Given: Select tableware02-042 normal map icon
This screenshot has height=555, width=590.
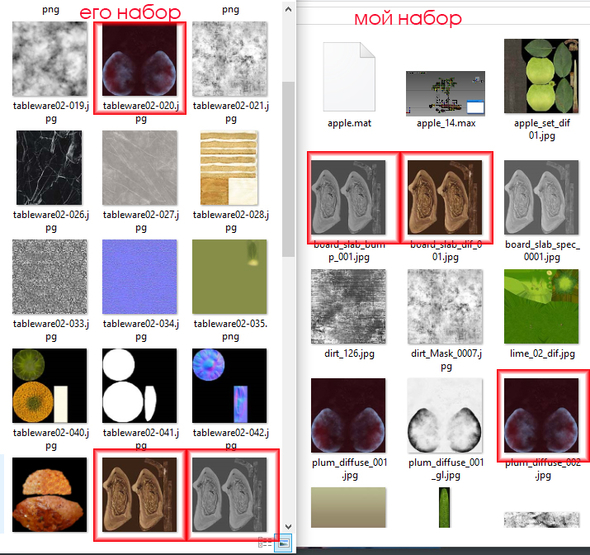Looking at the screenshot, I should pyautogui.click(x=229, y=385).
